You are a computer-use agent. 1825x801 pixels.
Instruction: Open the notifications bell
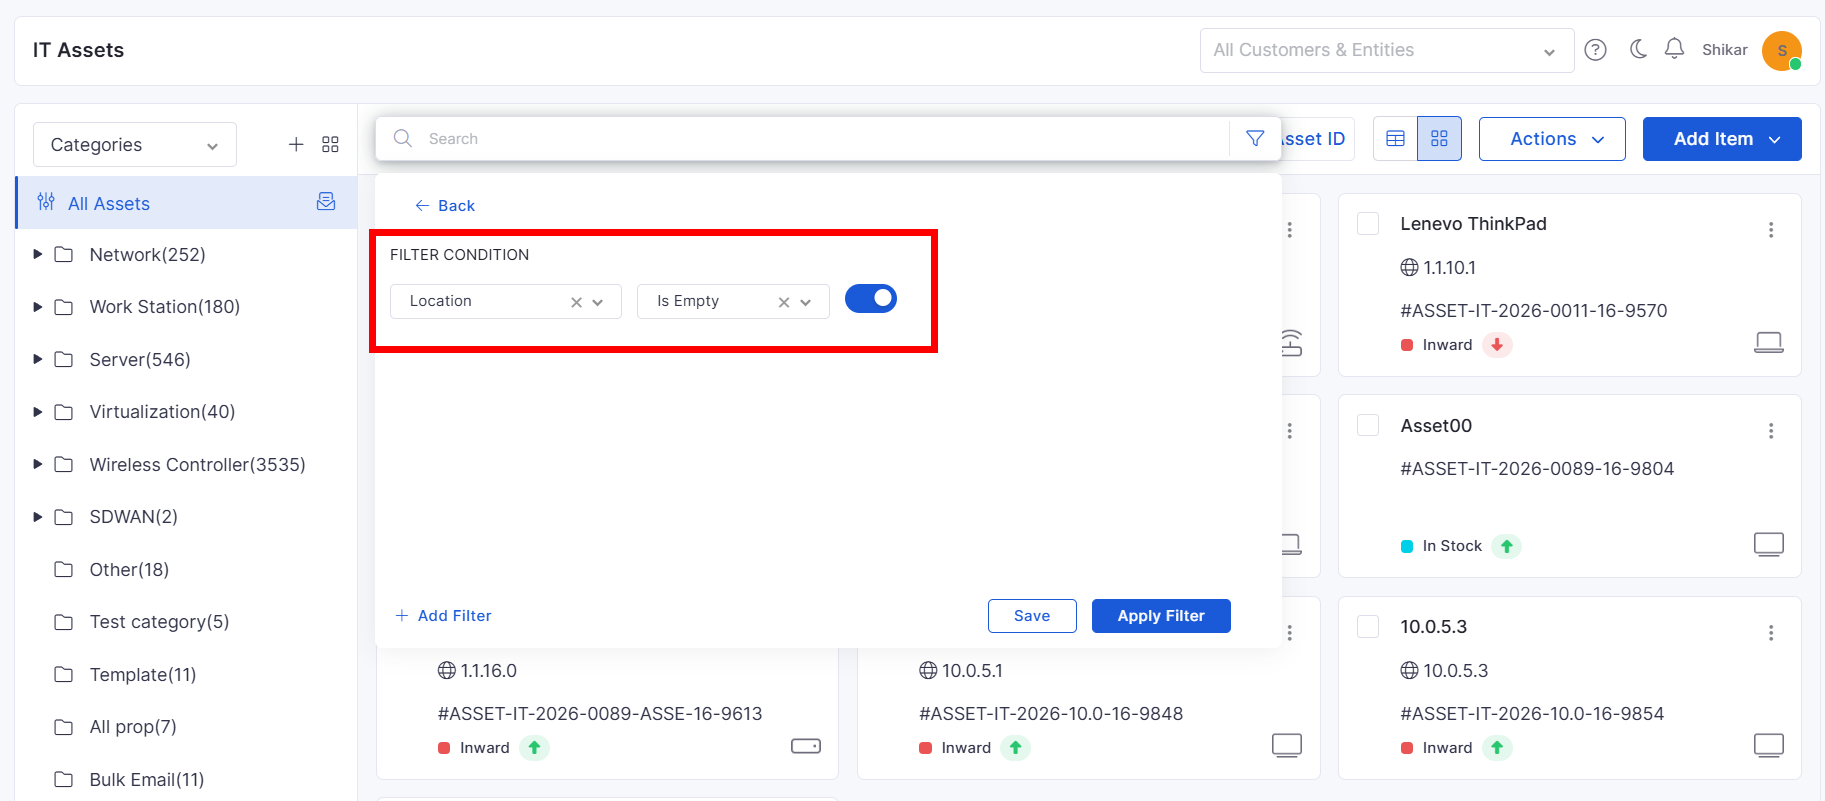click(1674, 49)
